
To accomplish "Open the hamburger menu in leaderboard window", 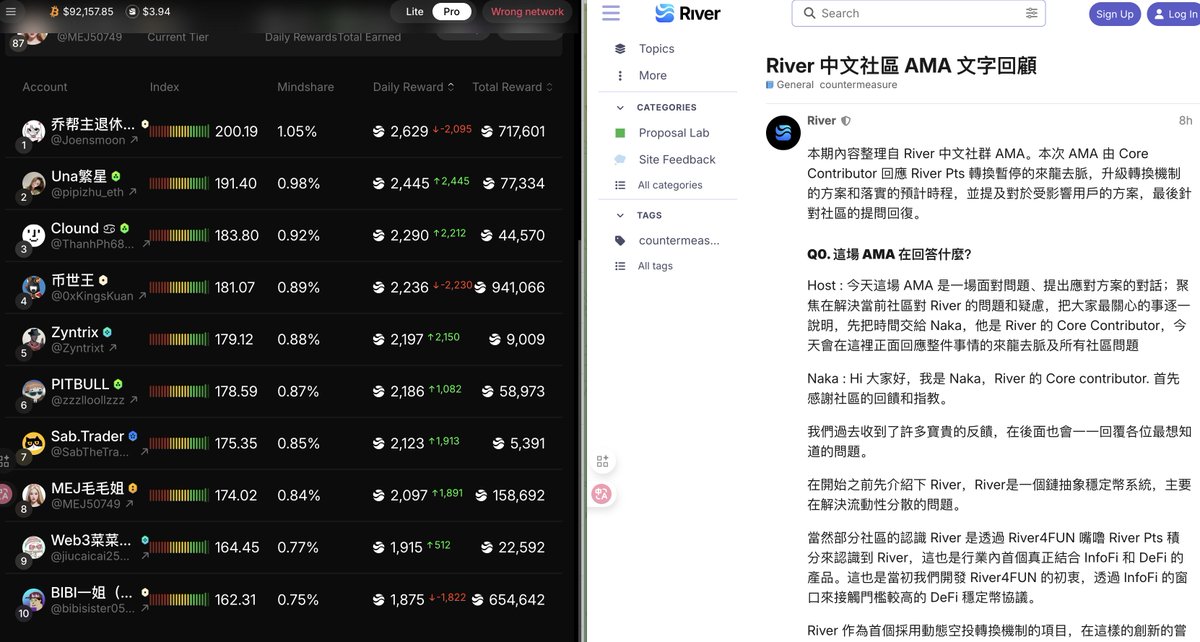I will point(12,11).
